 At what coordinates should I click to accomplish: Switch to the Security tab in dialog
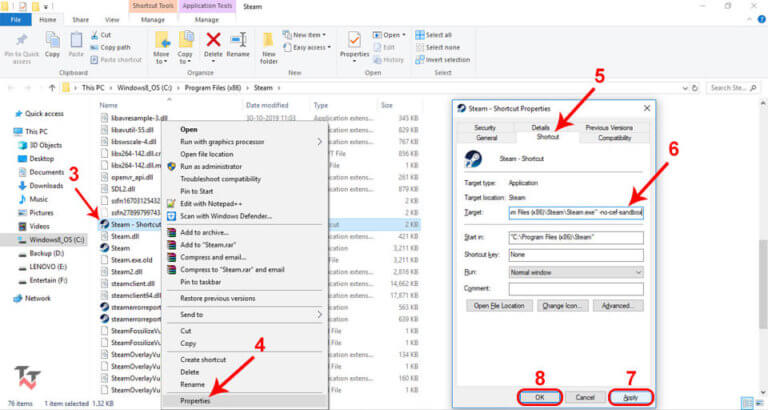484,127
